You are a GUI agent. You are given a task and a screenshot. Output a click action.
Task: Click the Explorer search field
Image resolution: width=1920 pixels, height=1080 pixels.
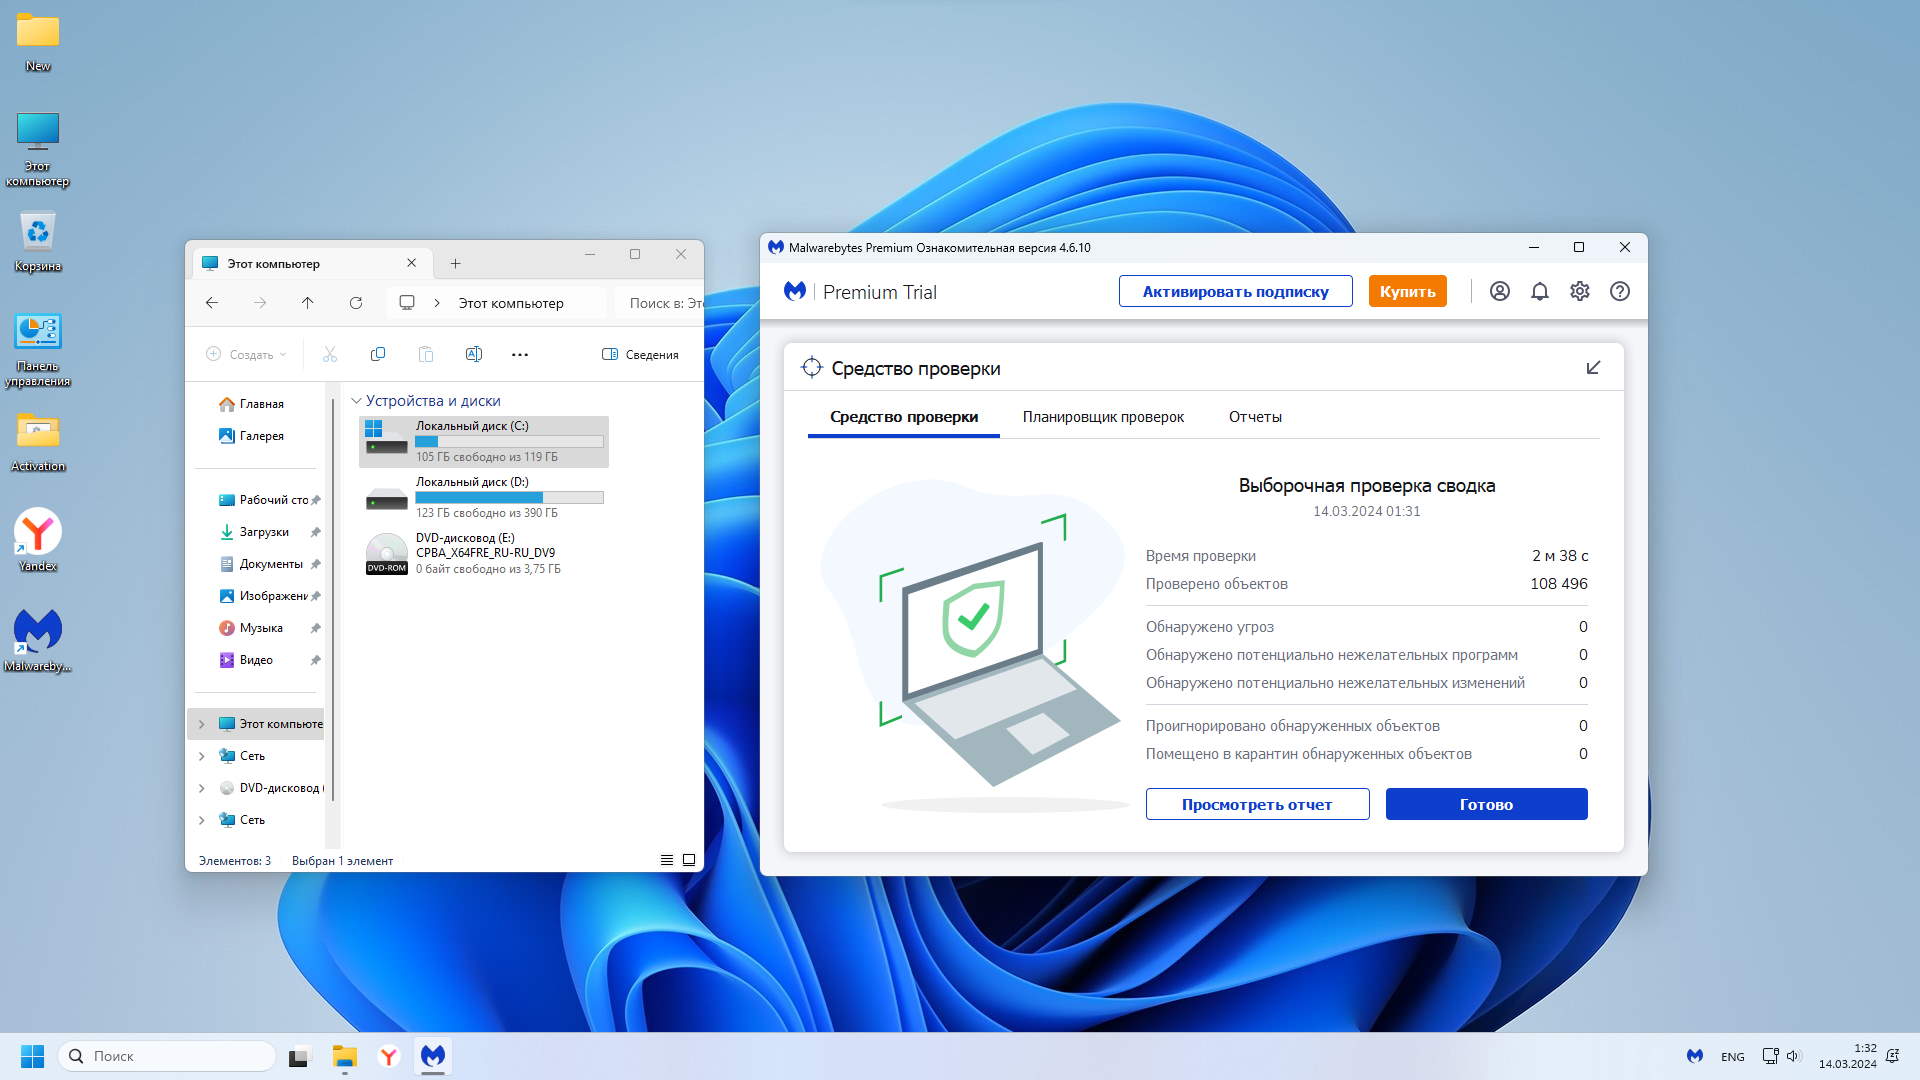660,303
